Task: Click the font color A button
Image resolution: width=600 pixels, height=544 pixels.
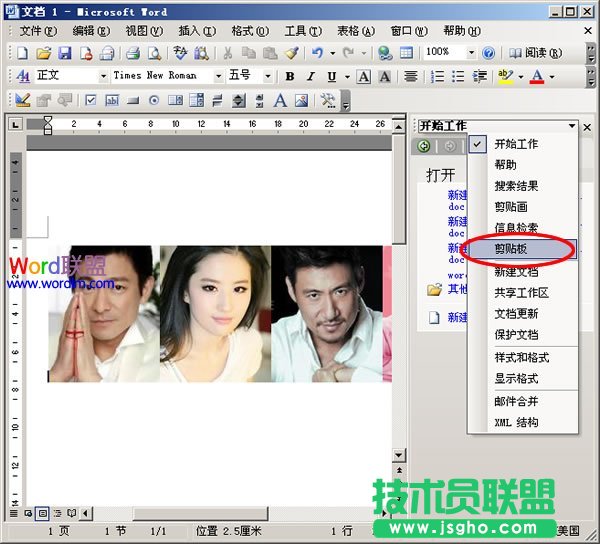Action: [537, 76]
